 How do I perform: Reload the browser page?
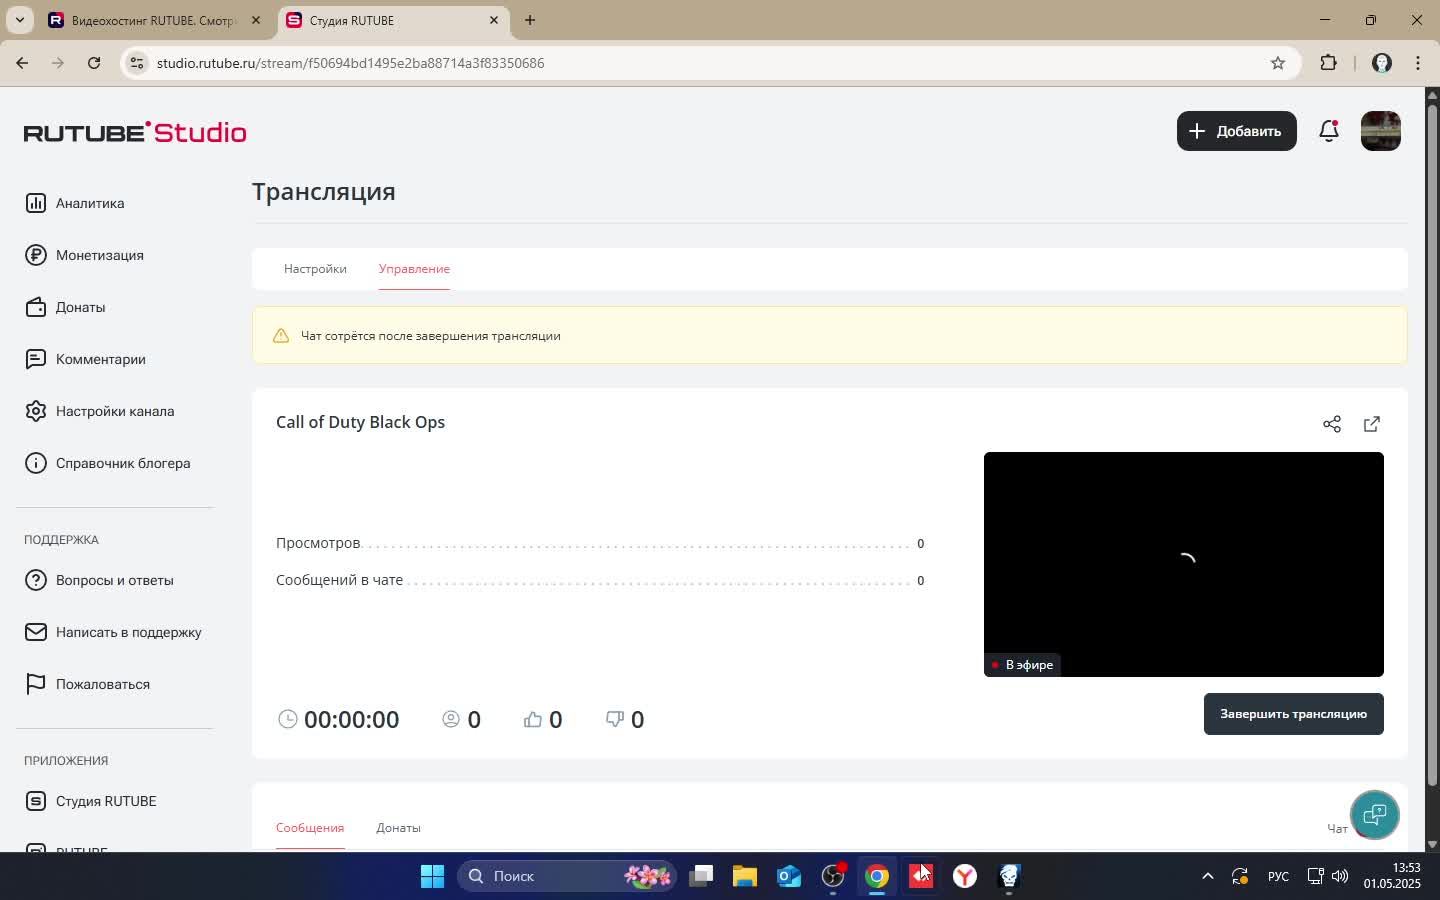click(x=94, y=63)
